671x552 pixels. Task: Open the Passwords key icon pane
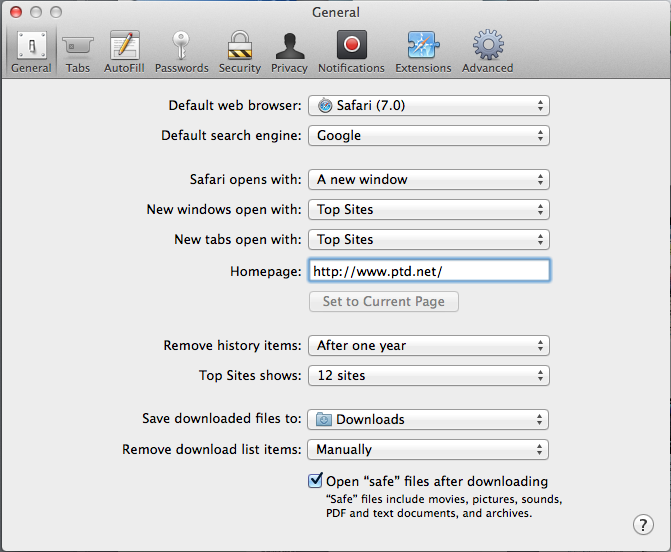181,52
